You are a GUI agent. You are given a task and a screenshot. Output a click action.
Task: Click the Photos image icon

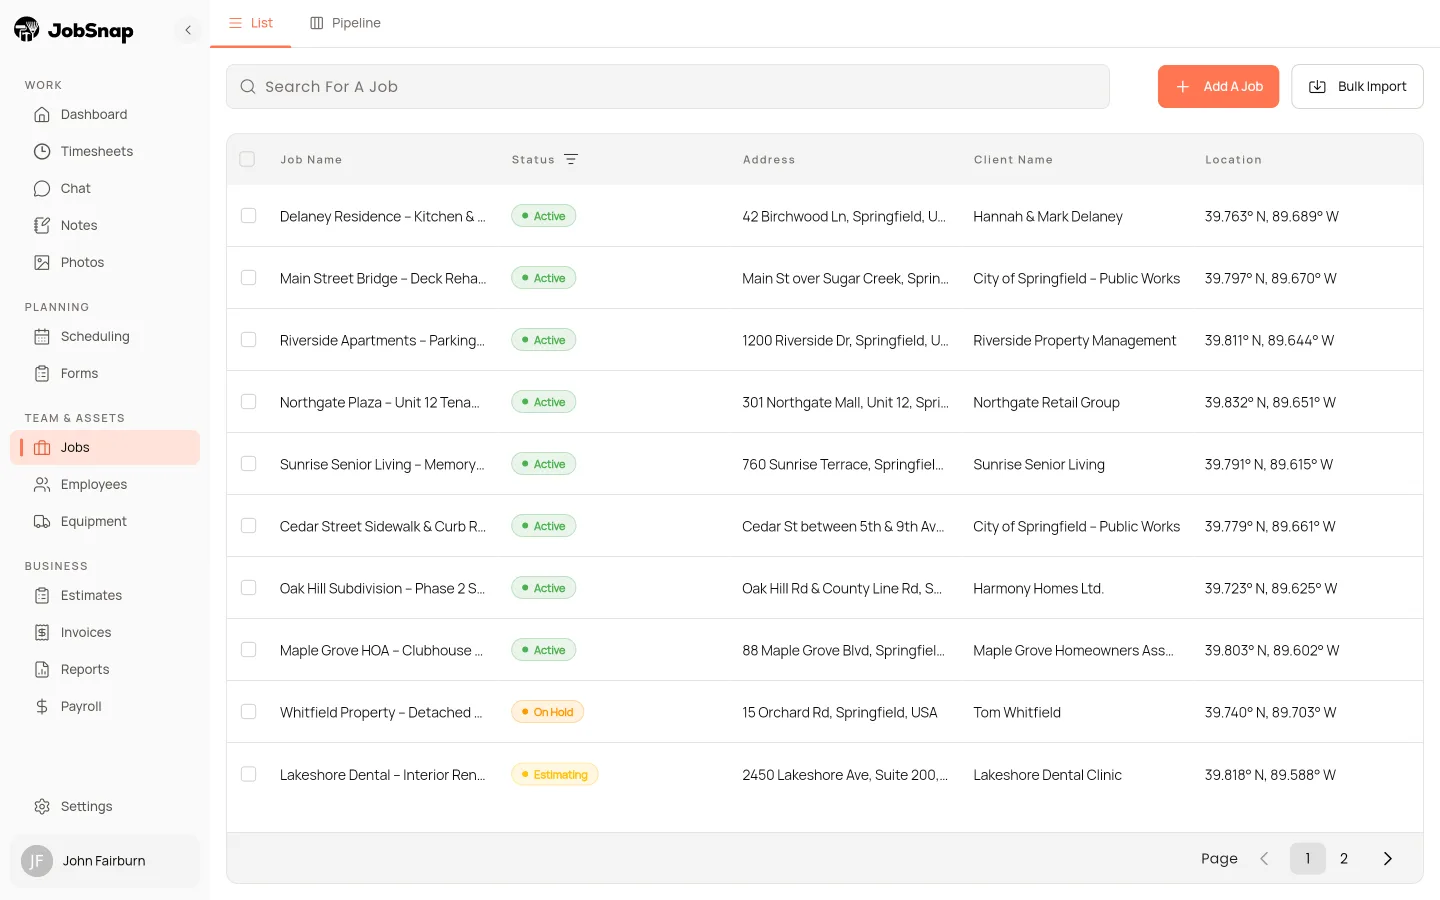(x=42, y=262)
